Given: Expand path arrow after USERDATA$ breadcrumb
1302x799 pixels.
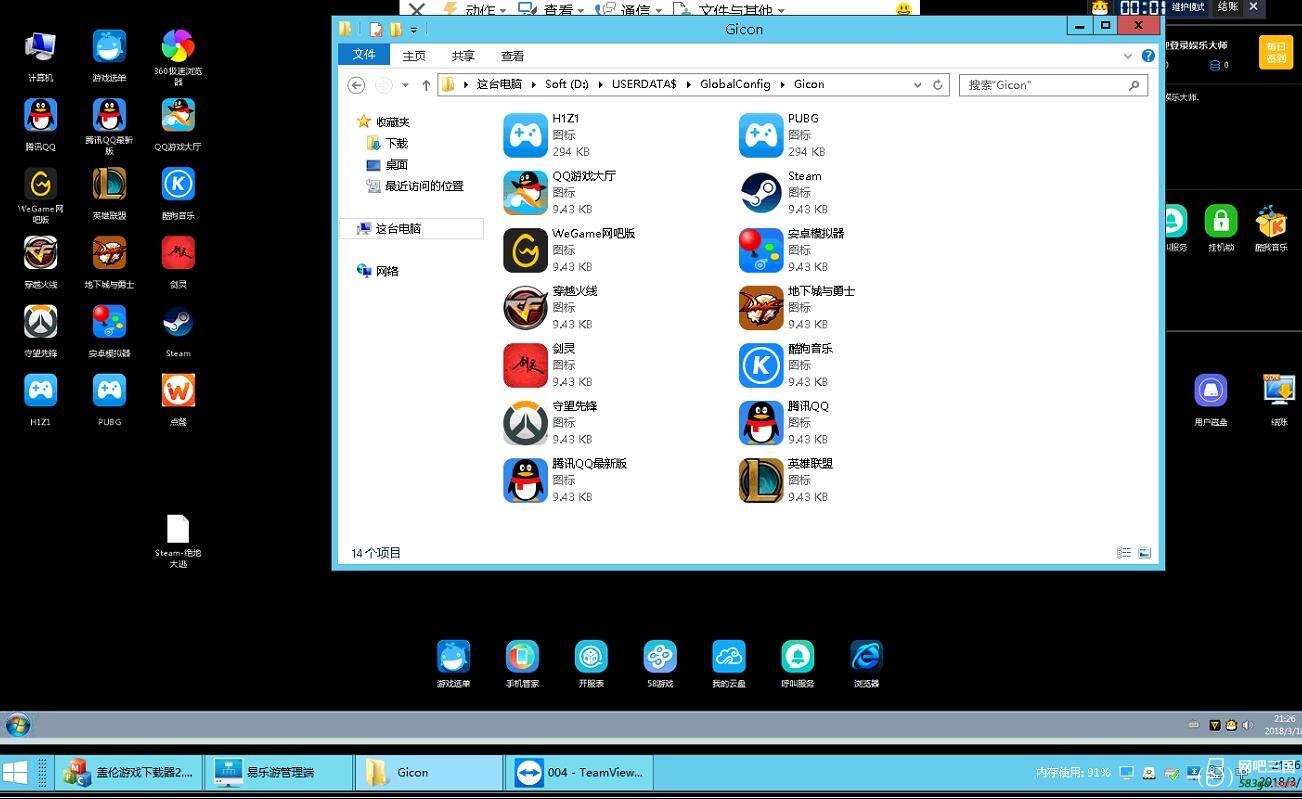Looking at the screenshot, I should click(689, 85).
